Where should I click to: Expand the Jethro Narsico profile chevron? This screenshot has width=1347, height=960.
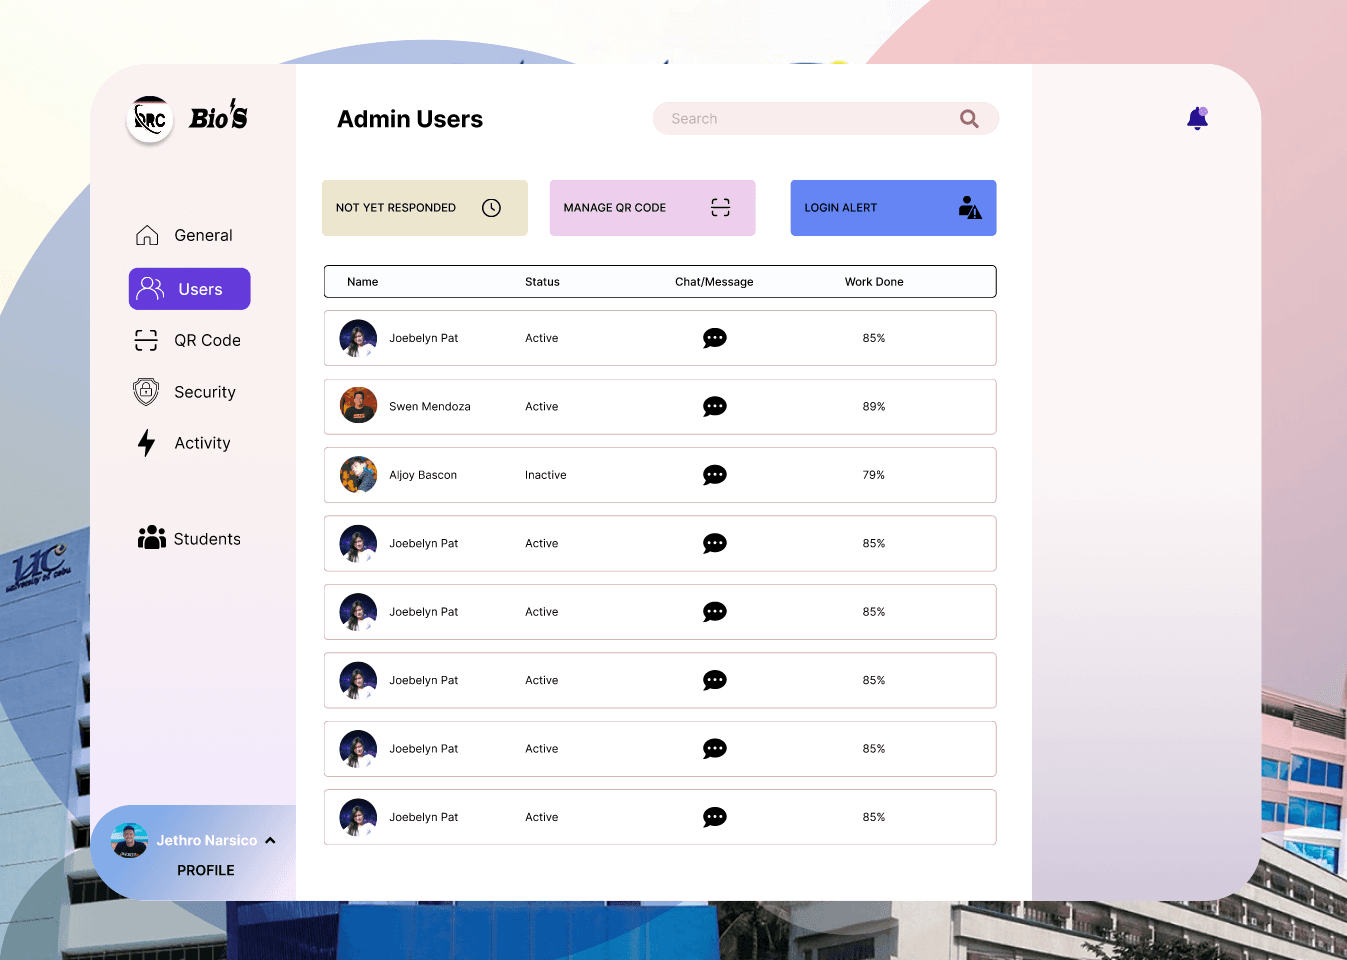[270, 841]
